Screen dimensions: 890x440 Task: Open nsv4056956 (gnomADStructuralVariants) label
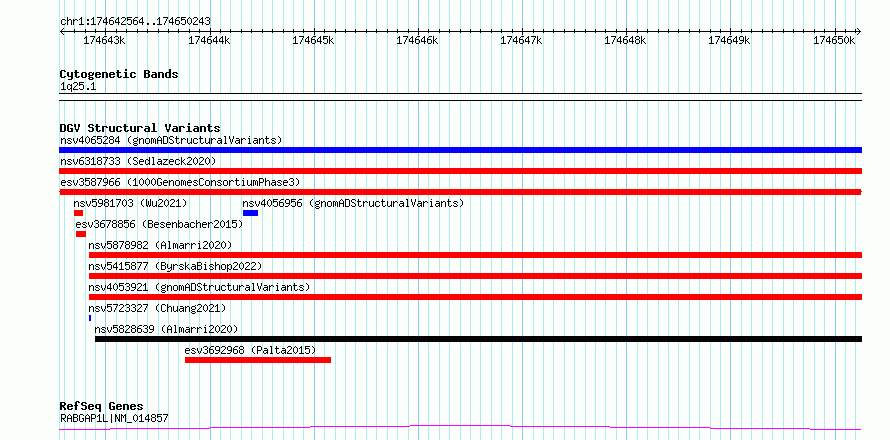353,203
